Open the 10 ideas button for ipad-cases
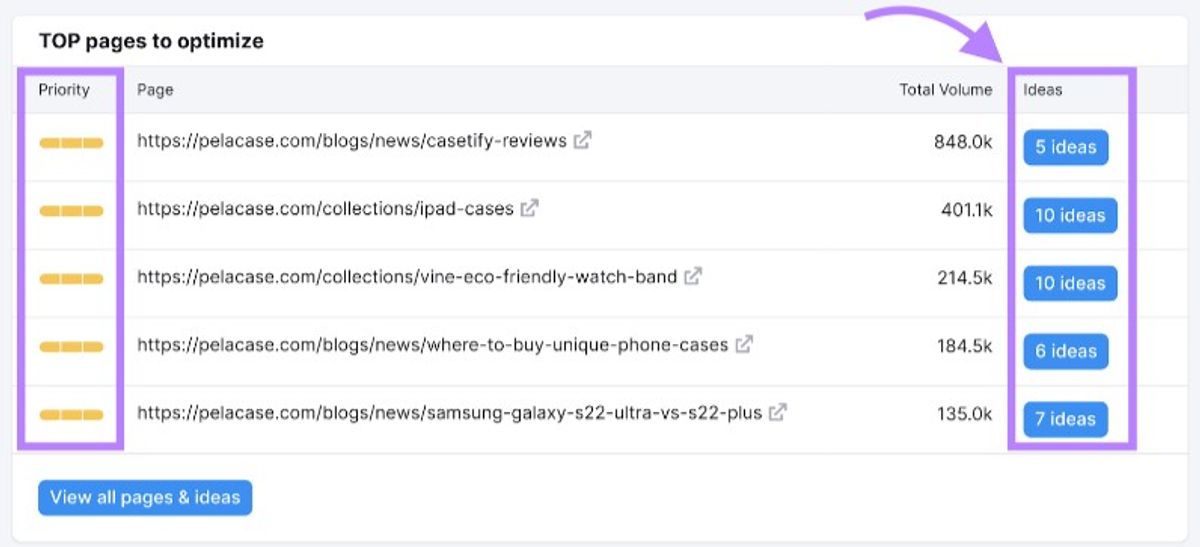1200x547 pixels. click(x=1070, y=215)
